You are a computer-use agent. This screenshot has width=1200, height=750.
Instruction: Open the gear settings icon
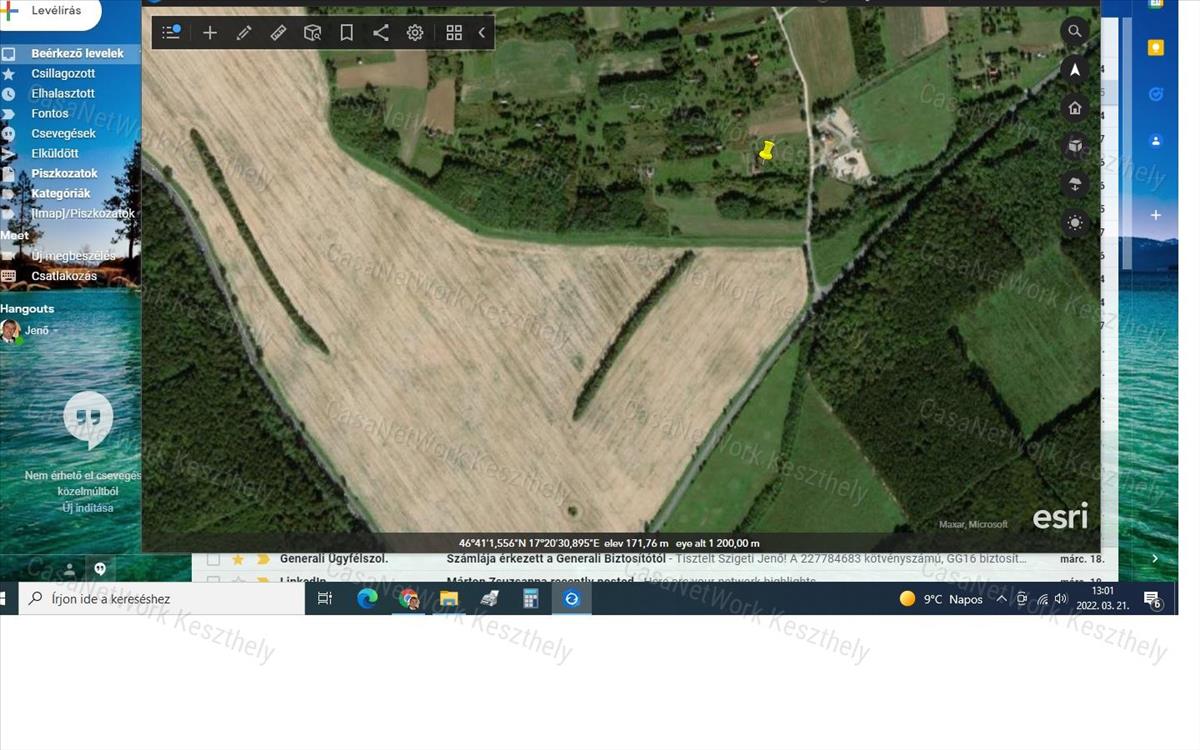(x=415, y=33)
